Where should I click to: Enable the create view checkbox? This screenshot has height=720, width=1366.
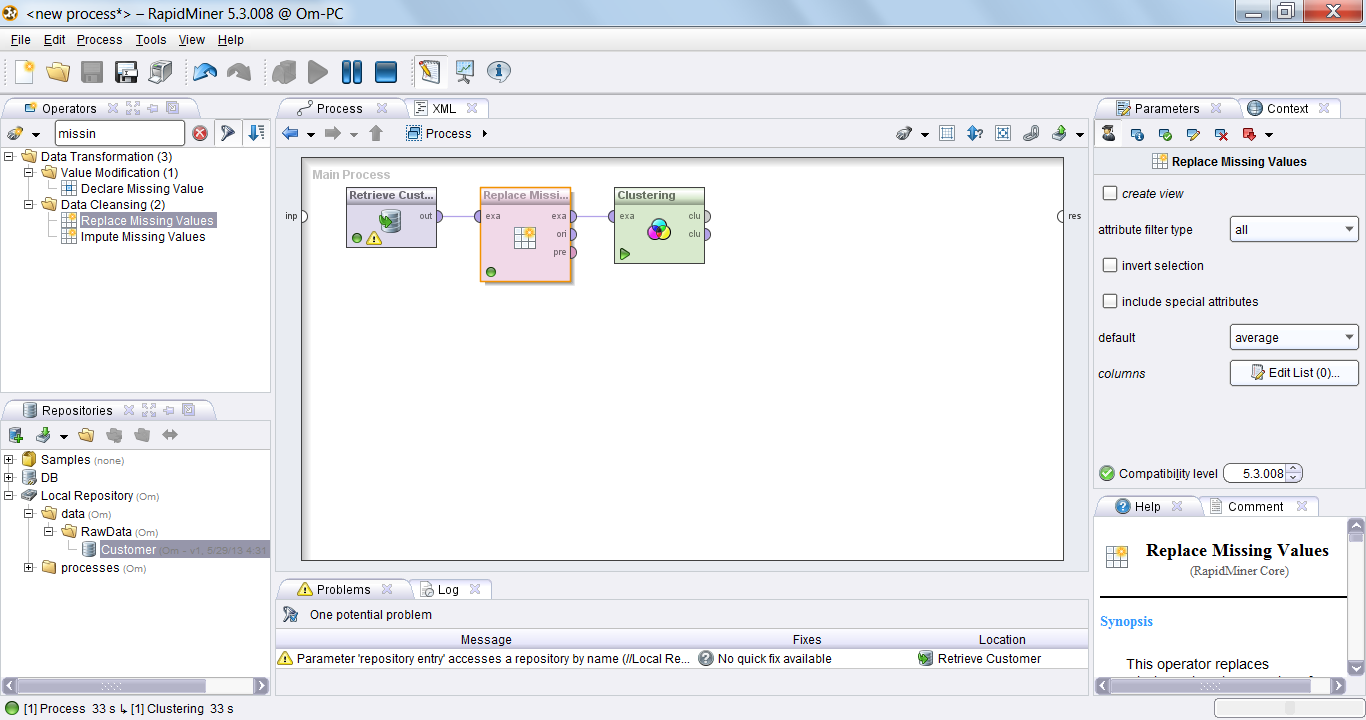tap(1110, 193)
